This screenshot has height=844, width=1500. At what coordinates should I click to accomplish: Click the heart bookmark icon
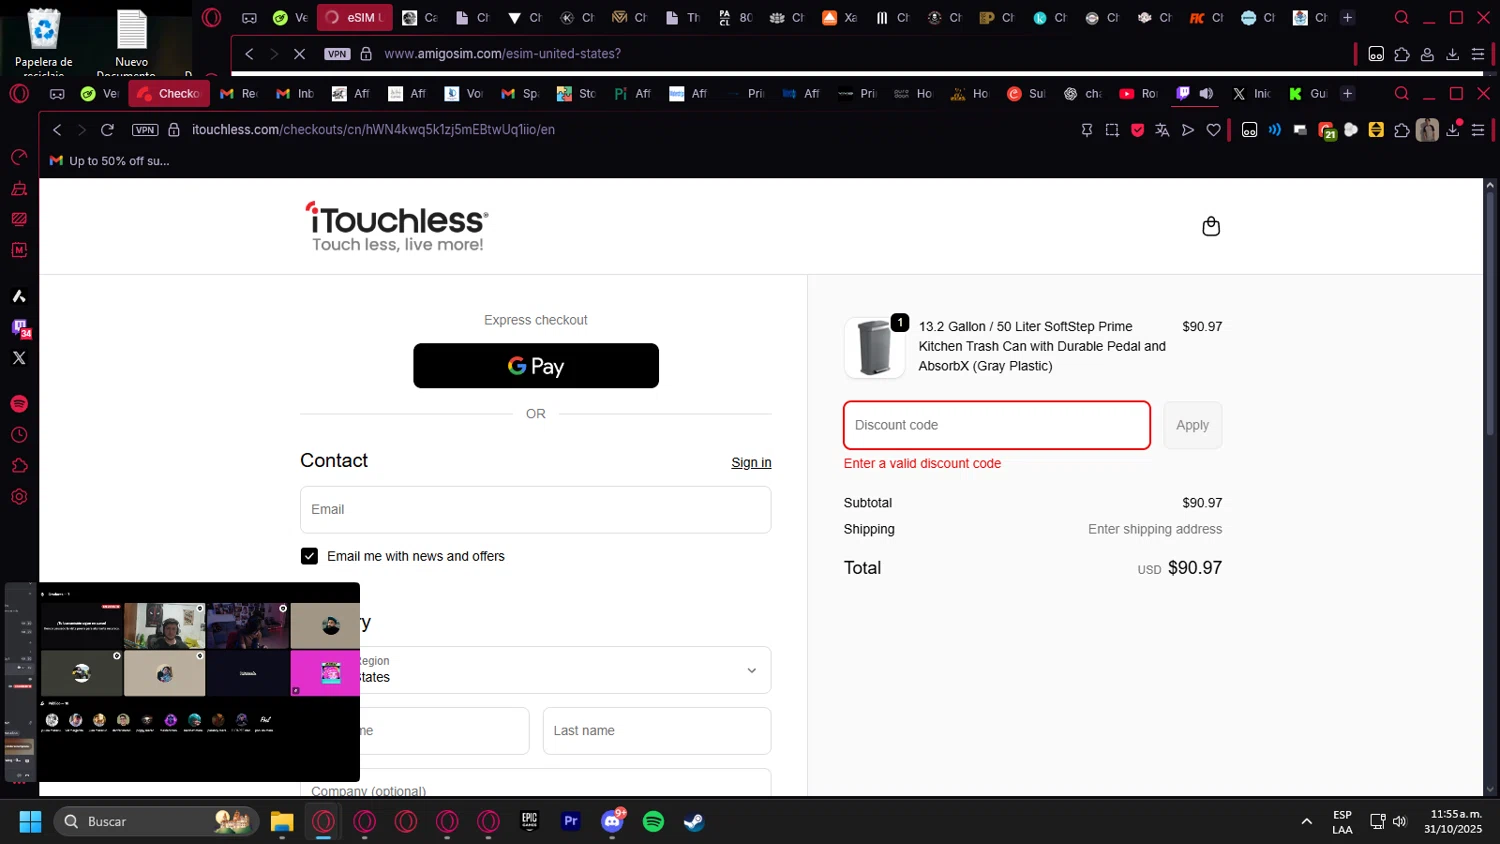click(x=1214, y=130)
